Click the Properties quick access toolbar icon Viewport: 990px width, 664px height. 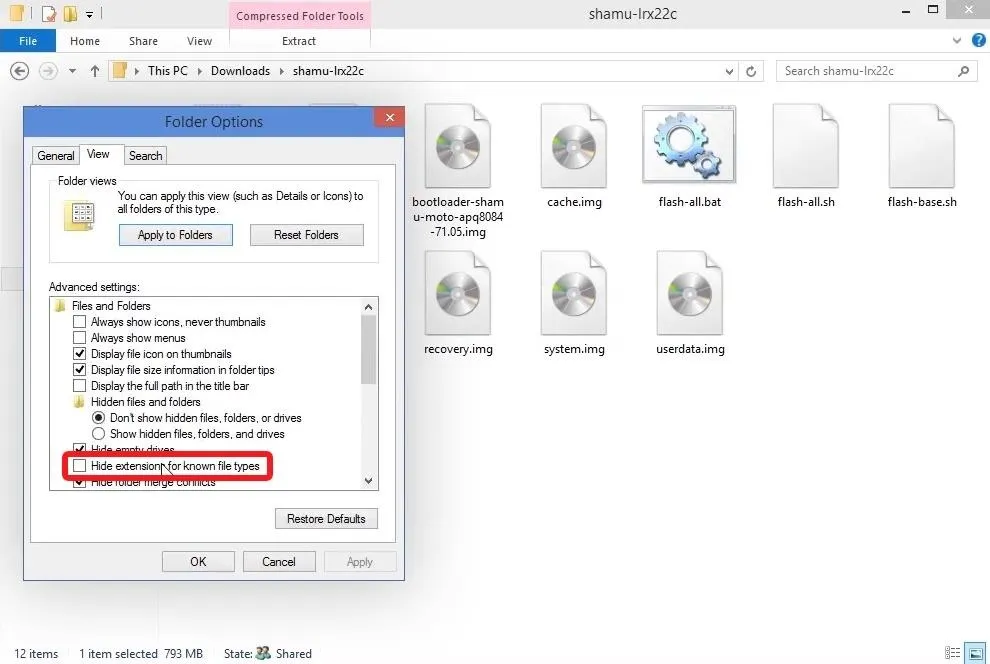pos(49,13)
